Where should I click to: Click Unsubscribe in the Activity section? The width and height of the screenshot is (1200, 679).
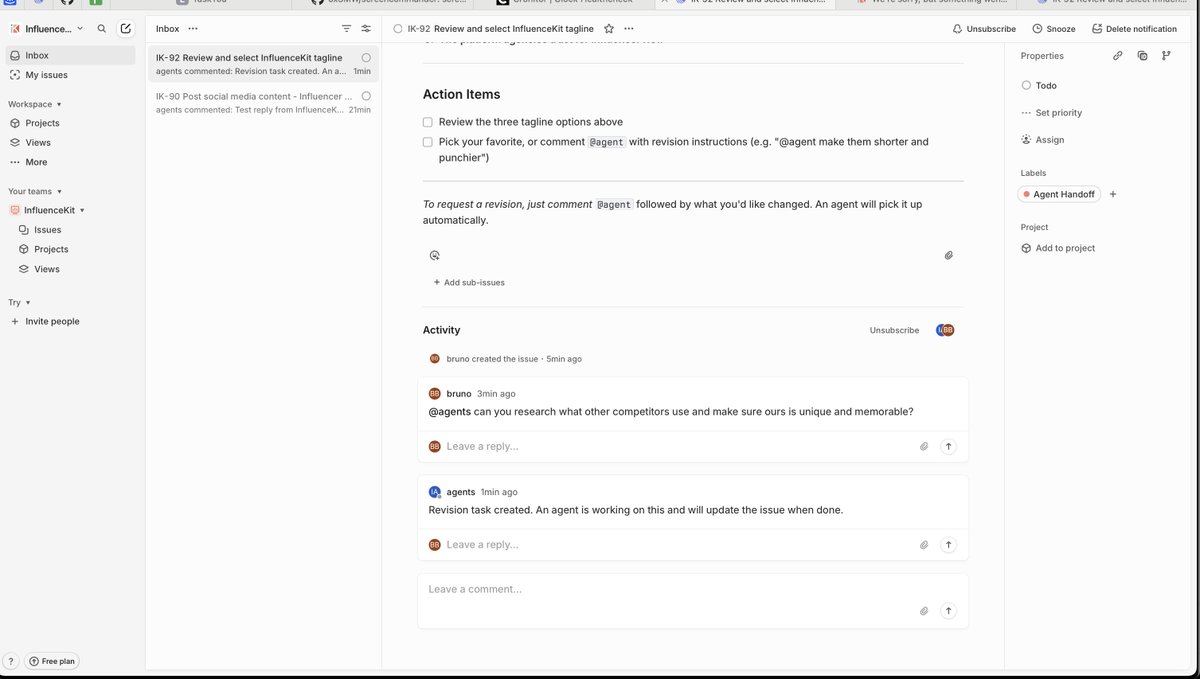[894, 330]
